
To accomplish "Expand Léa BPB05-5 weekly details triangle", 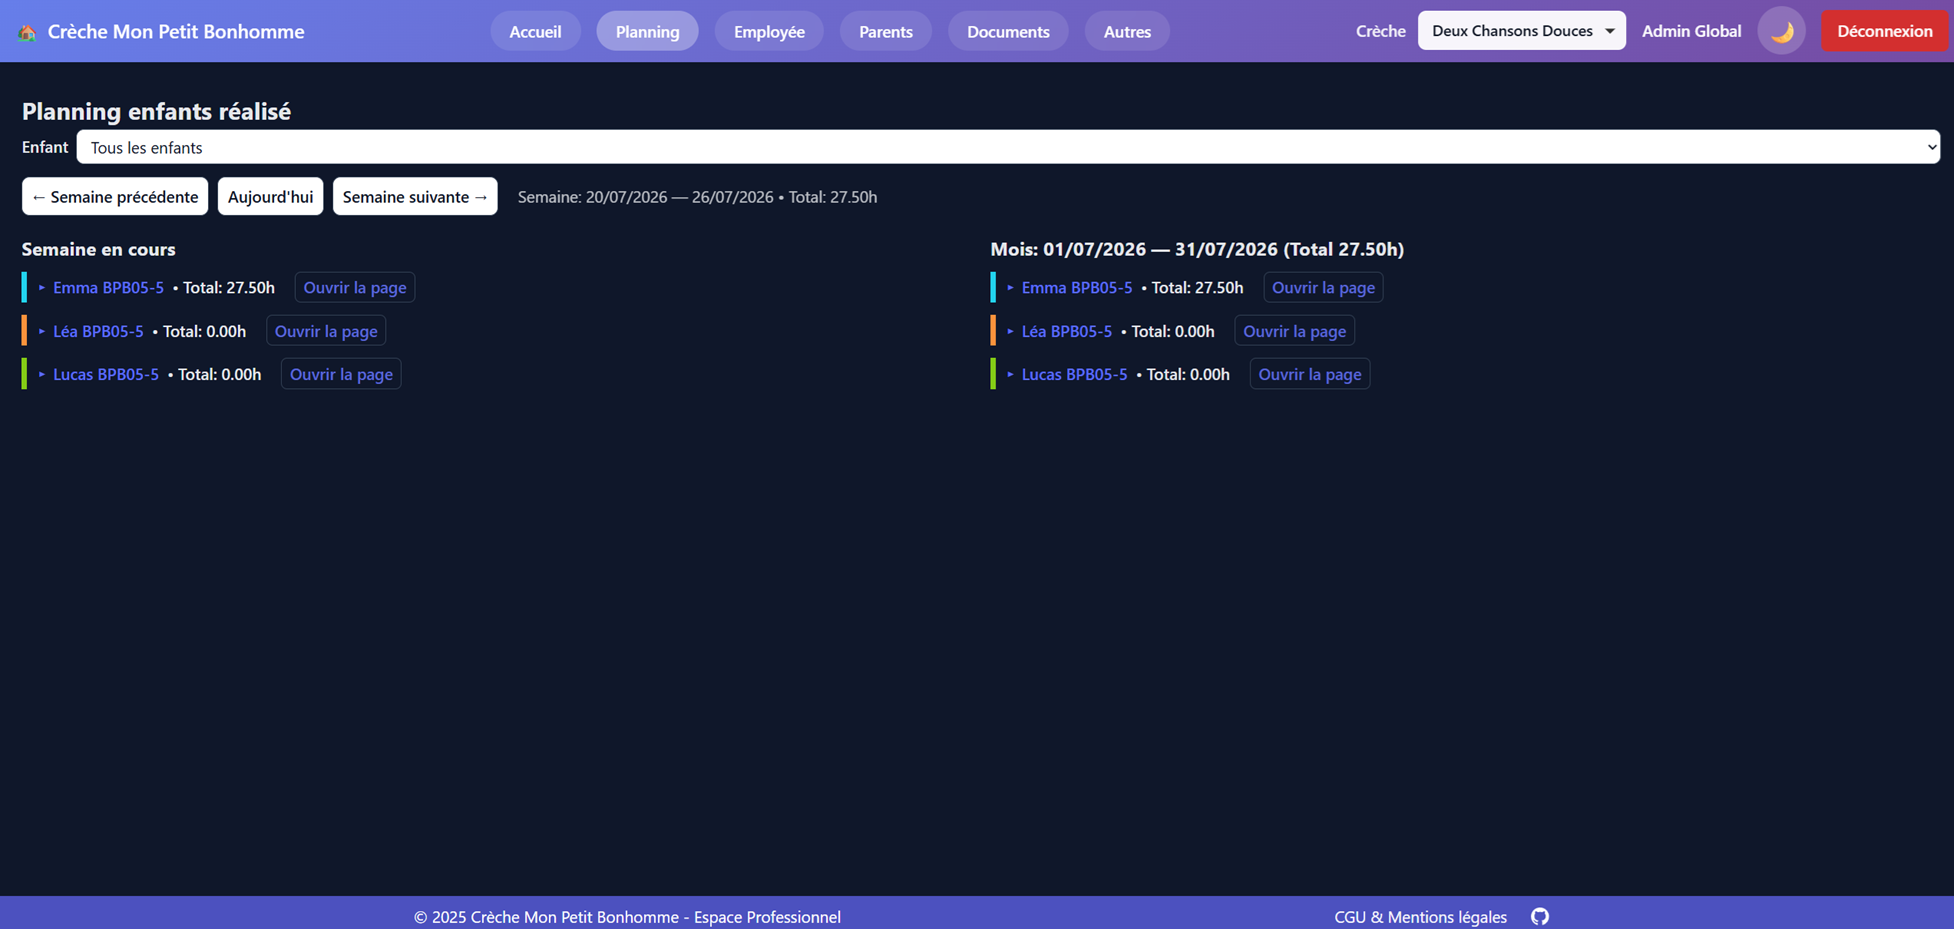I will pos(42,331).
